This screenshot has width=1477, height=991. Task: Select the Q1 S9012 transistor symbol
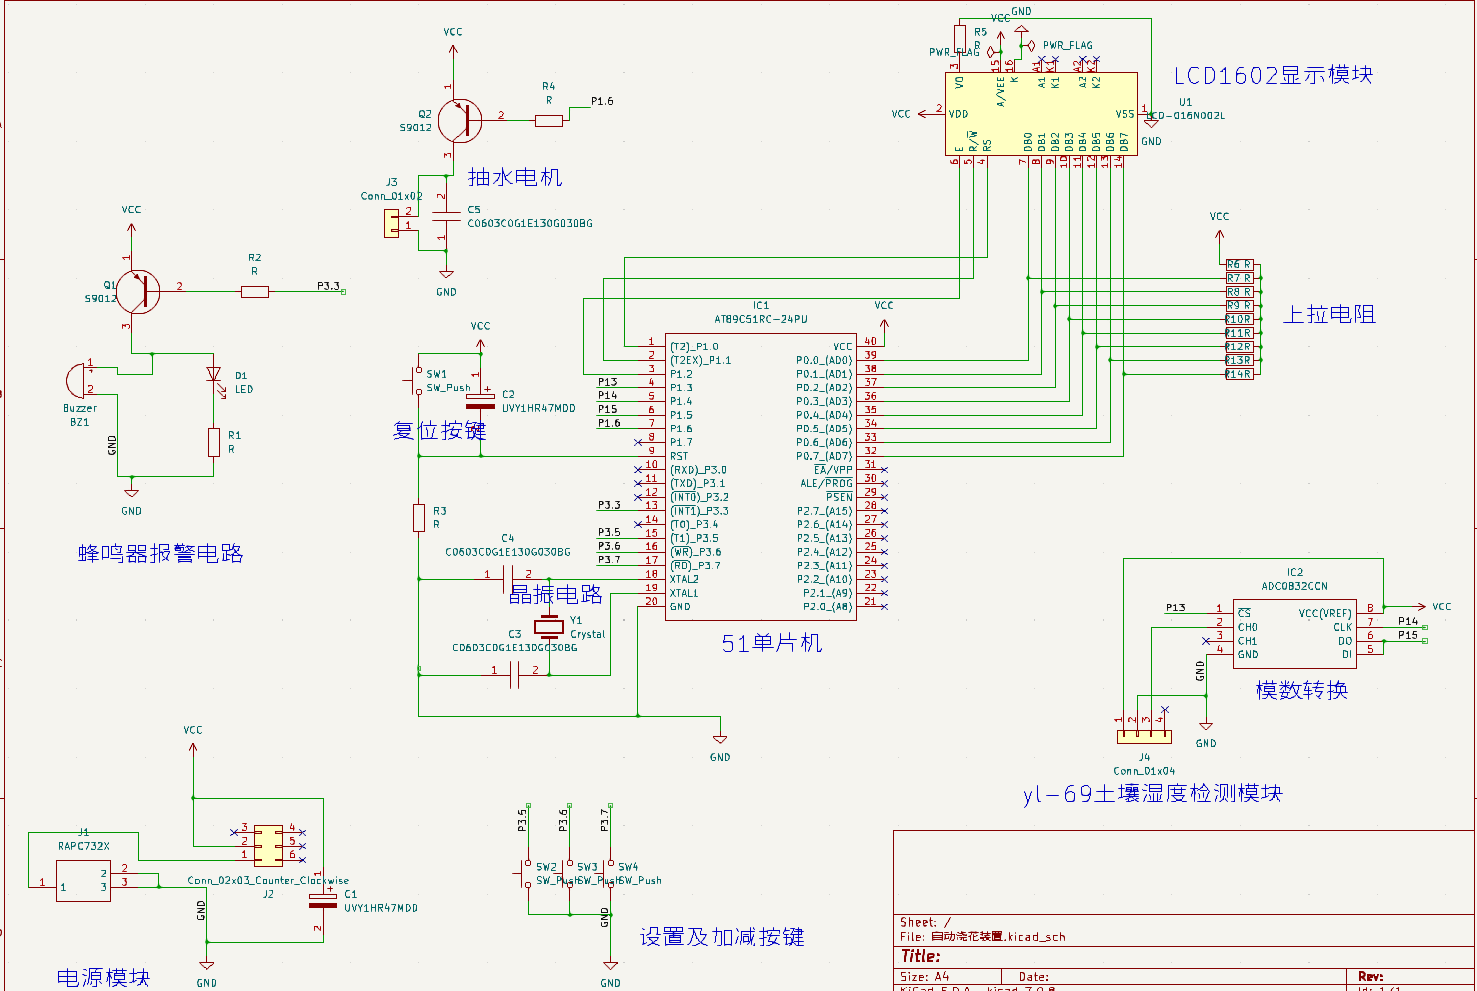tap(138, 292)
